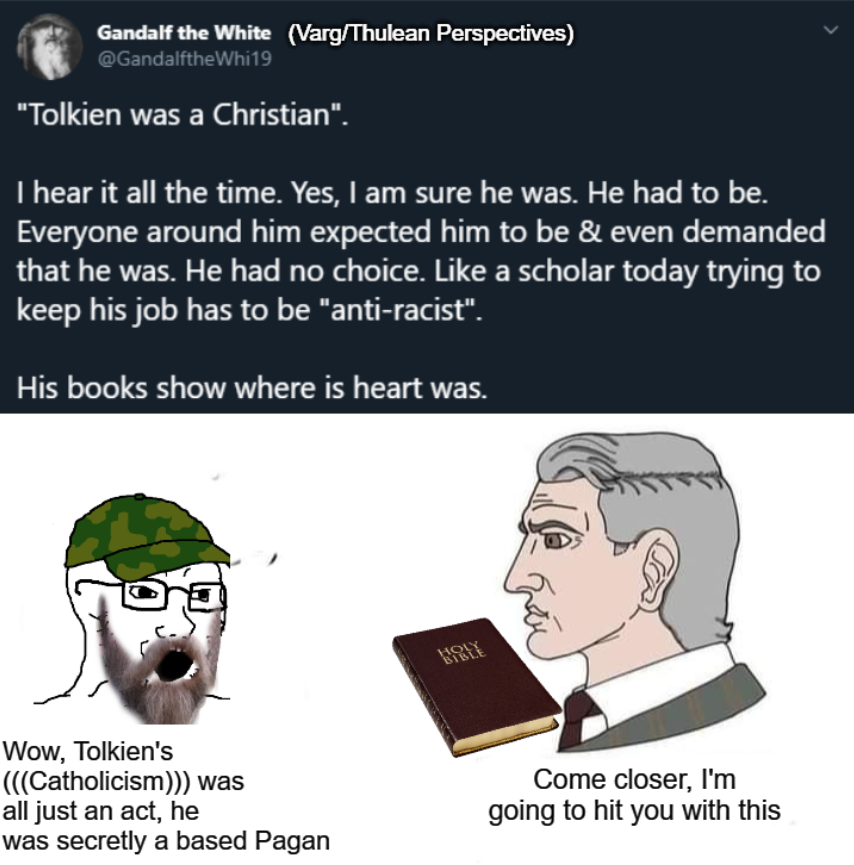854x865 pixels.
Task: Open the tweet options chevron menu
Action: (831, 30)
